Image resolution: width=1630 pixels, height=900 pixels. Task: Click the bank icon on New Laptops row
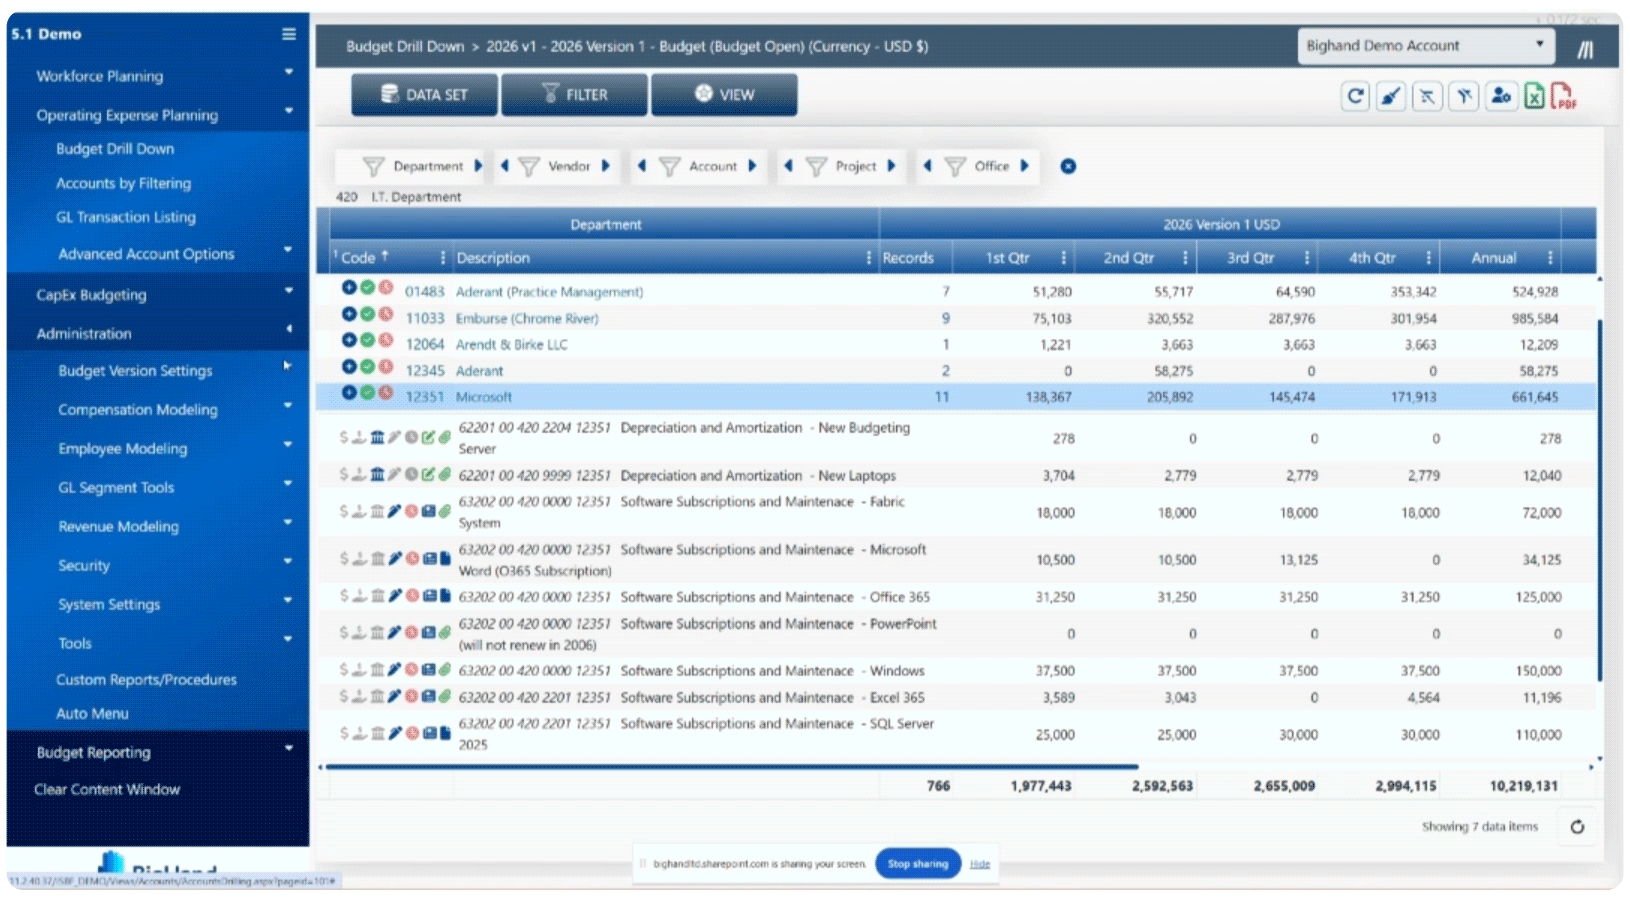tap(377, 474)
